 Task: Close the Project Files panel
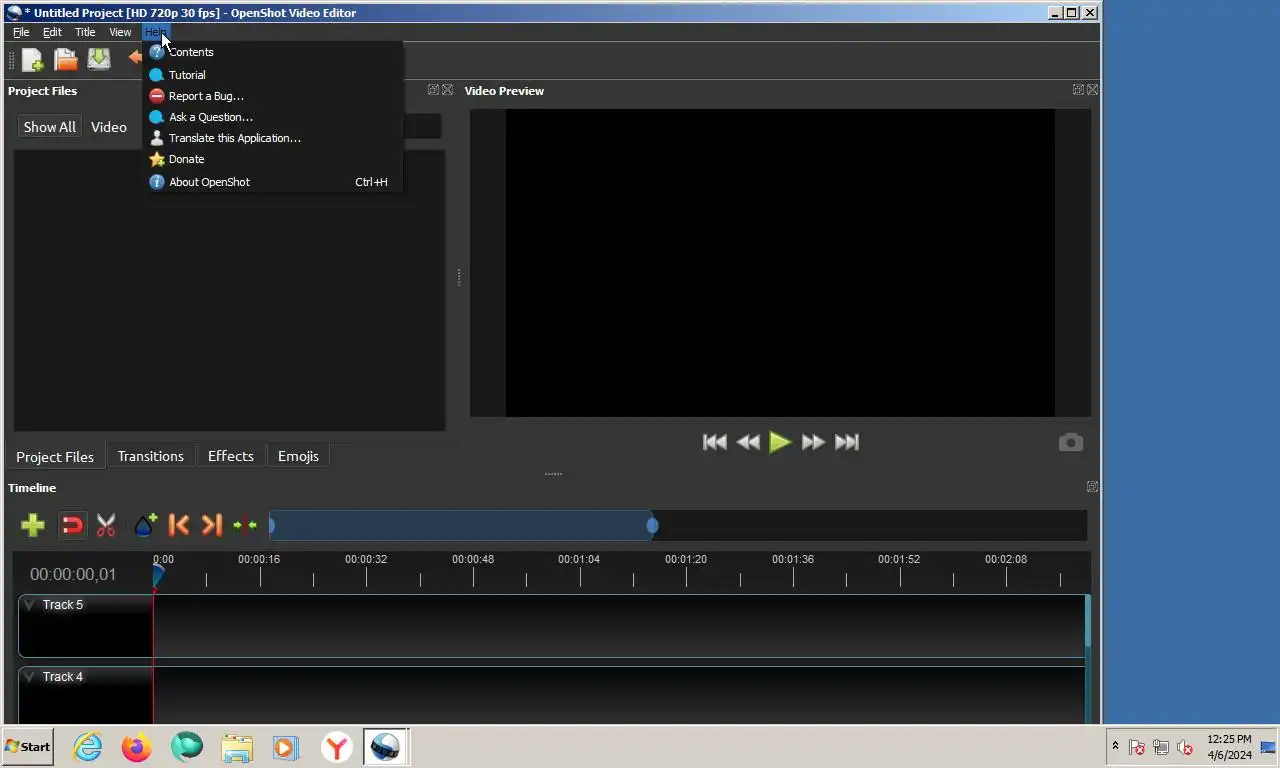(447, 90)
